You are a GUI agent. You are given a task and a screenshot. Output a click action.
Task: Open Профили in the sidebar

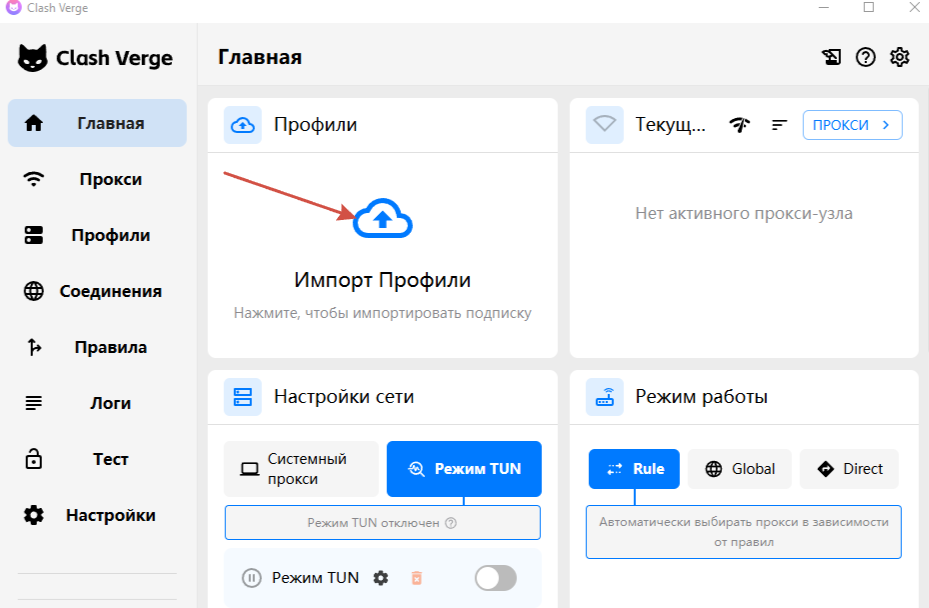(97, 235)
